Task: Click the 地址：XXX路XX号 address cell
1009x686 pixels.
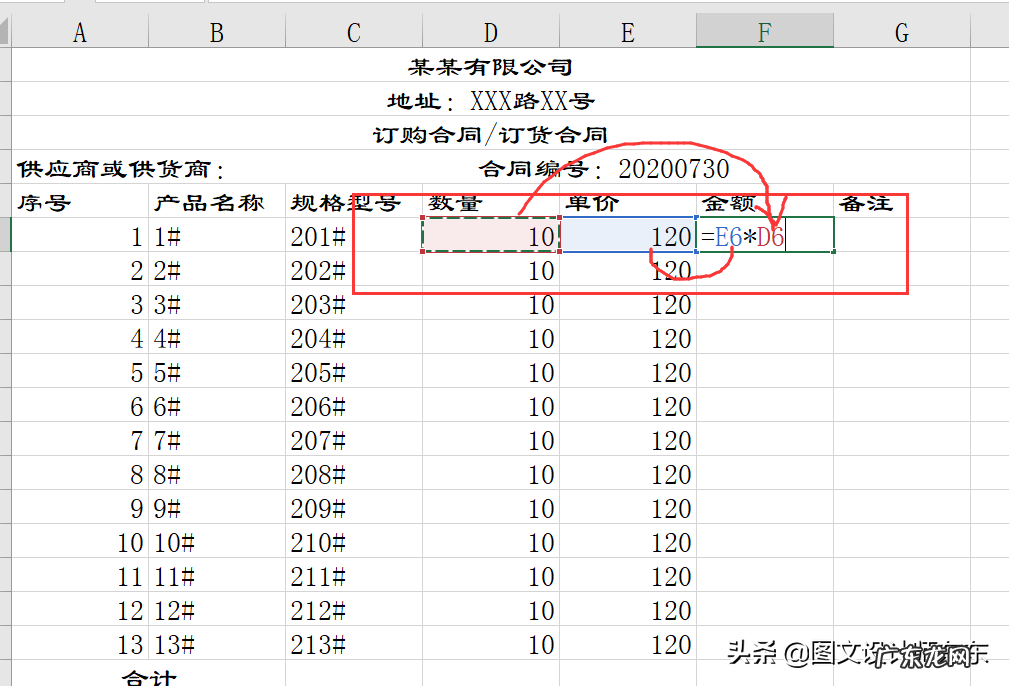Action: [489, 100]
